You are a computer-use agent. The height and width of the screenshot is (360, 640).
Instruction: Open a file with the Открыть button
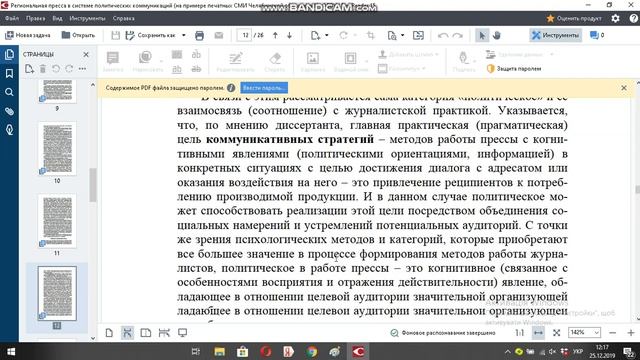[x=78, y=36]
